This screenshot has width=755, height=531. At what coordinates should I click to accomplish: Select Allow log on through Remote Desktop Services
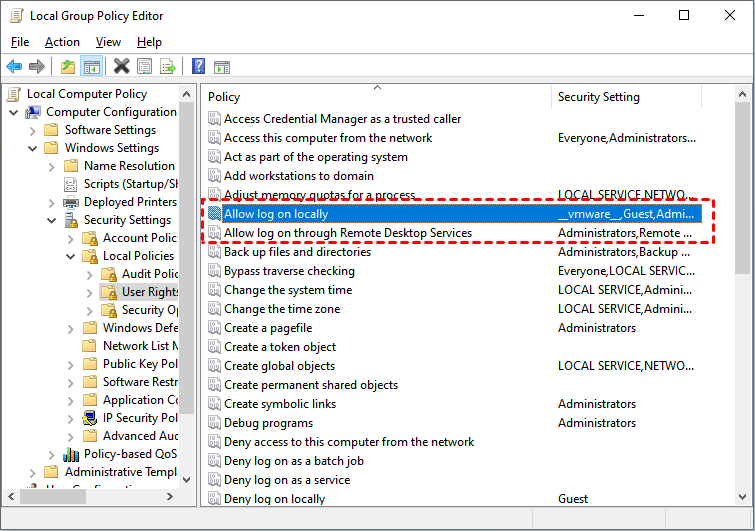click(348, 233)
